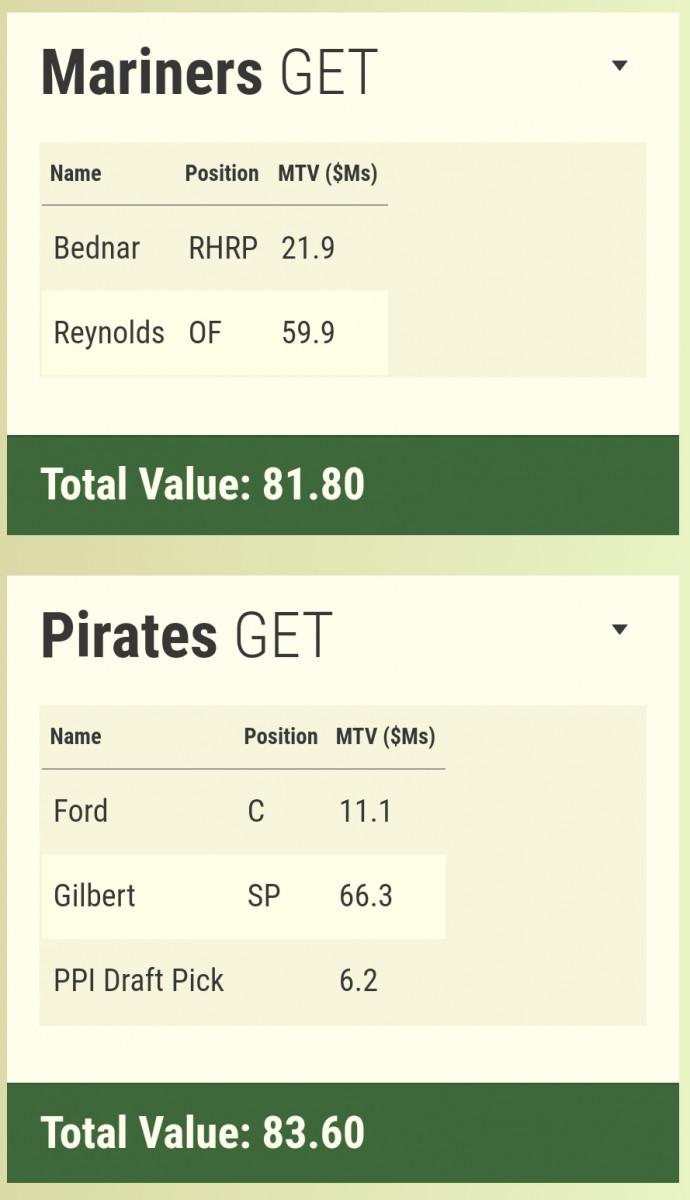The width and height of the screenshot is (690, 1200).
Task: Click the Mariners Total Value 81.80 bar
Action: 344,485
